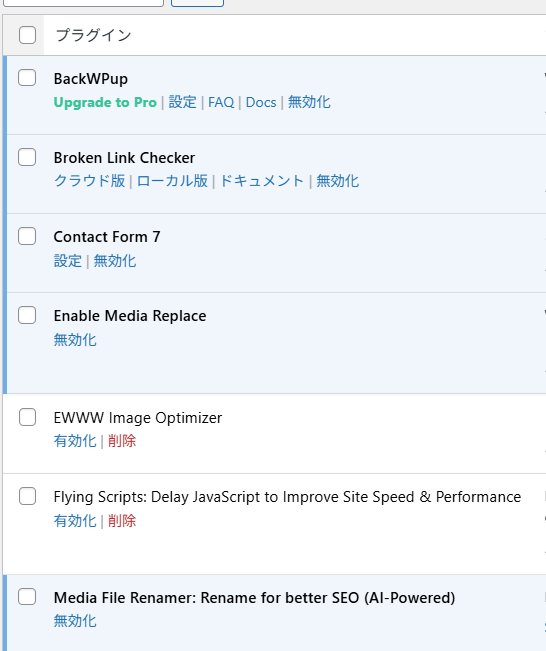The width and height of the screenshot is (546, 651).
Task: Select the Broken Link Checker checkbox
Action: tap(27, 157)
